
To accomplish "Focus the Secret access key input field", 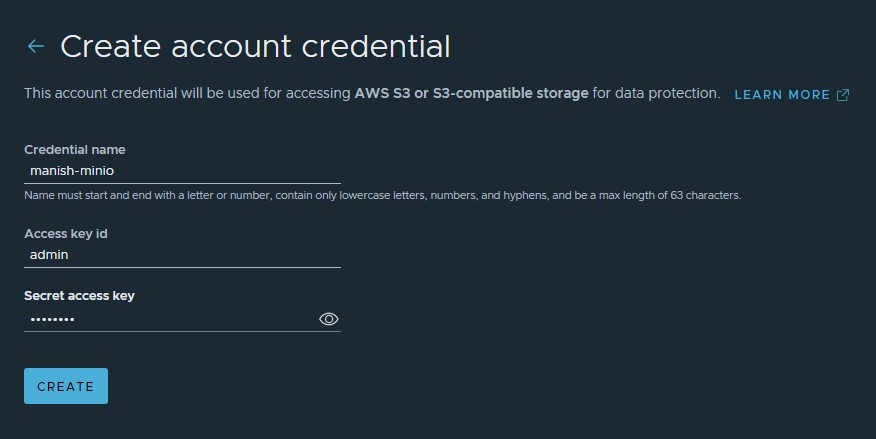I will [170, 319].
